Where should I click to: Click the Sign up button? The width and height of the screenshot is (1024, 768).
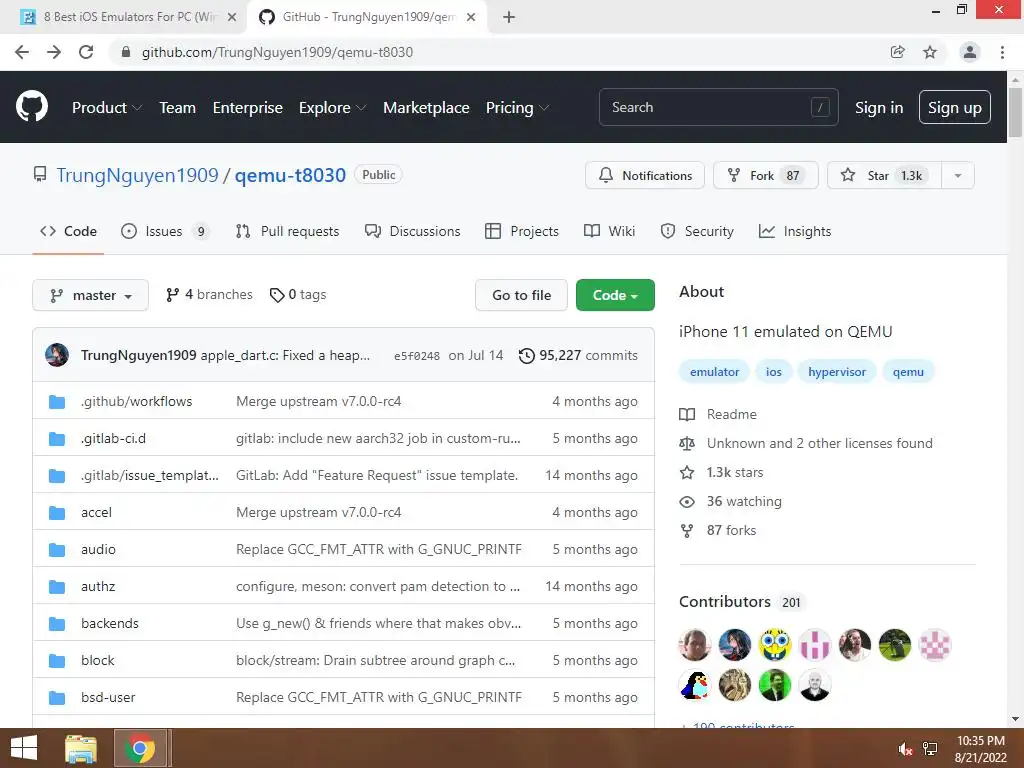click(954, 107)
